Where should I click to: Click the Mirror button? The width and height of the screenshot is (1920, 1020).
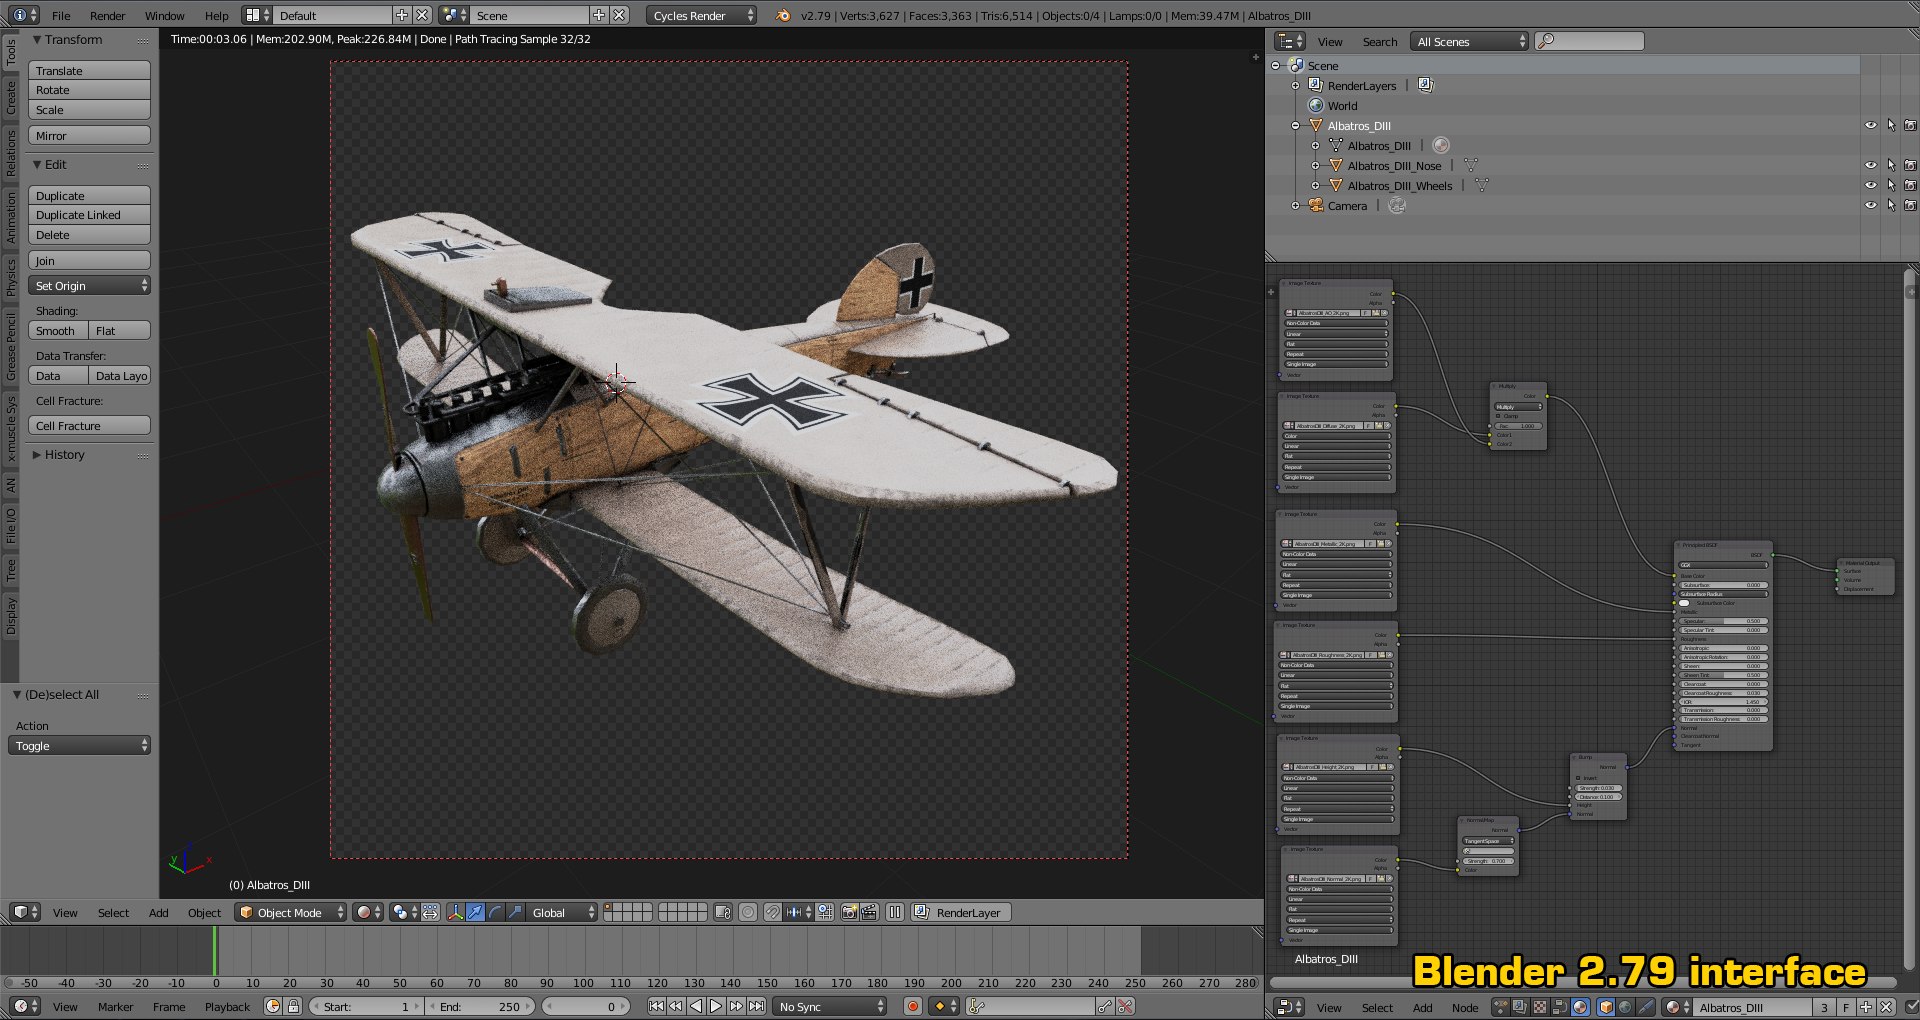pos(90,135)
